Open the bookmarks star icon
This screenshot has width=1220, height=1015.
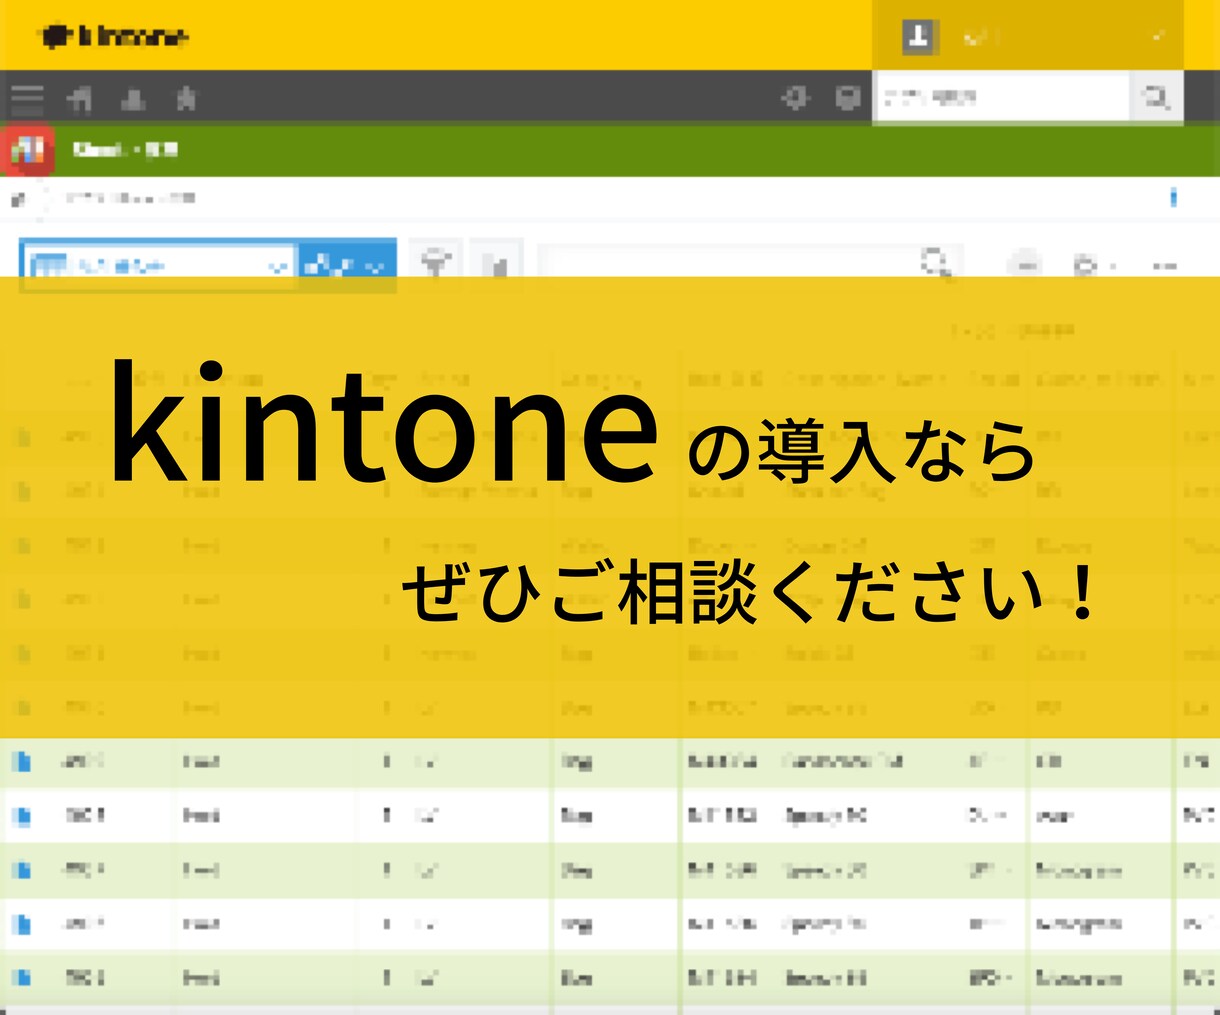click(x=186, y=98)
